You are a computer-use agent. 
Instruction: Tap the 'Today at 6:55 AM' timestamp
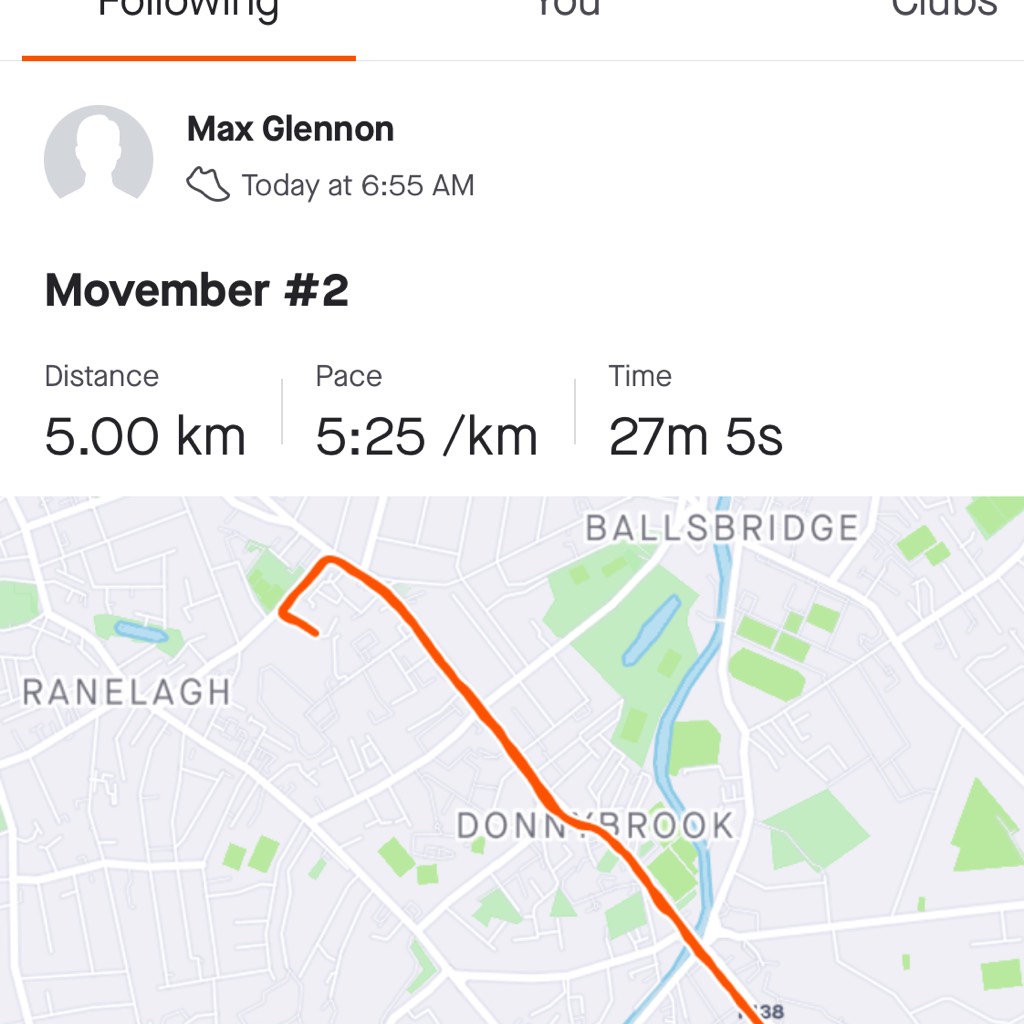(x=358, y=185)
